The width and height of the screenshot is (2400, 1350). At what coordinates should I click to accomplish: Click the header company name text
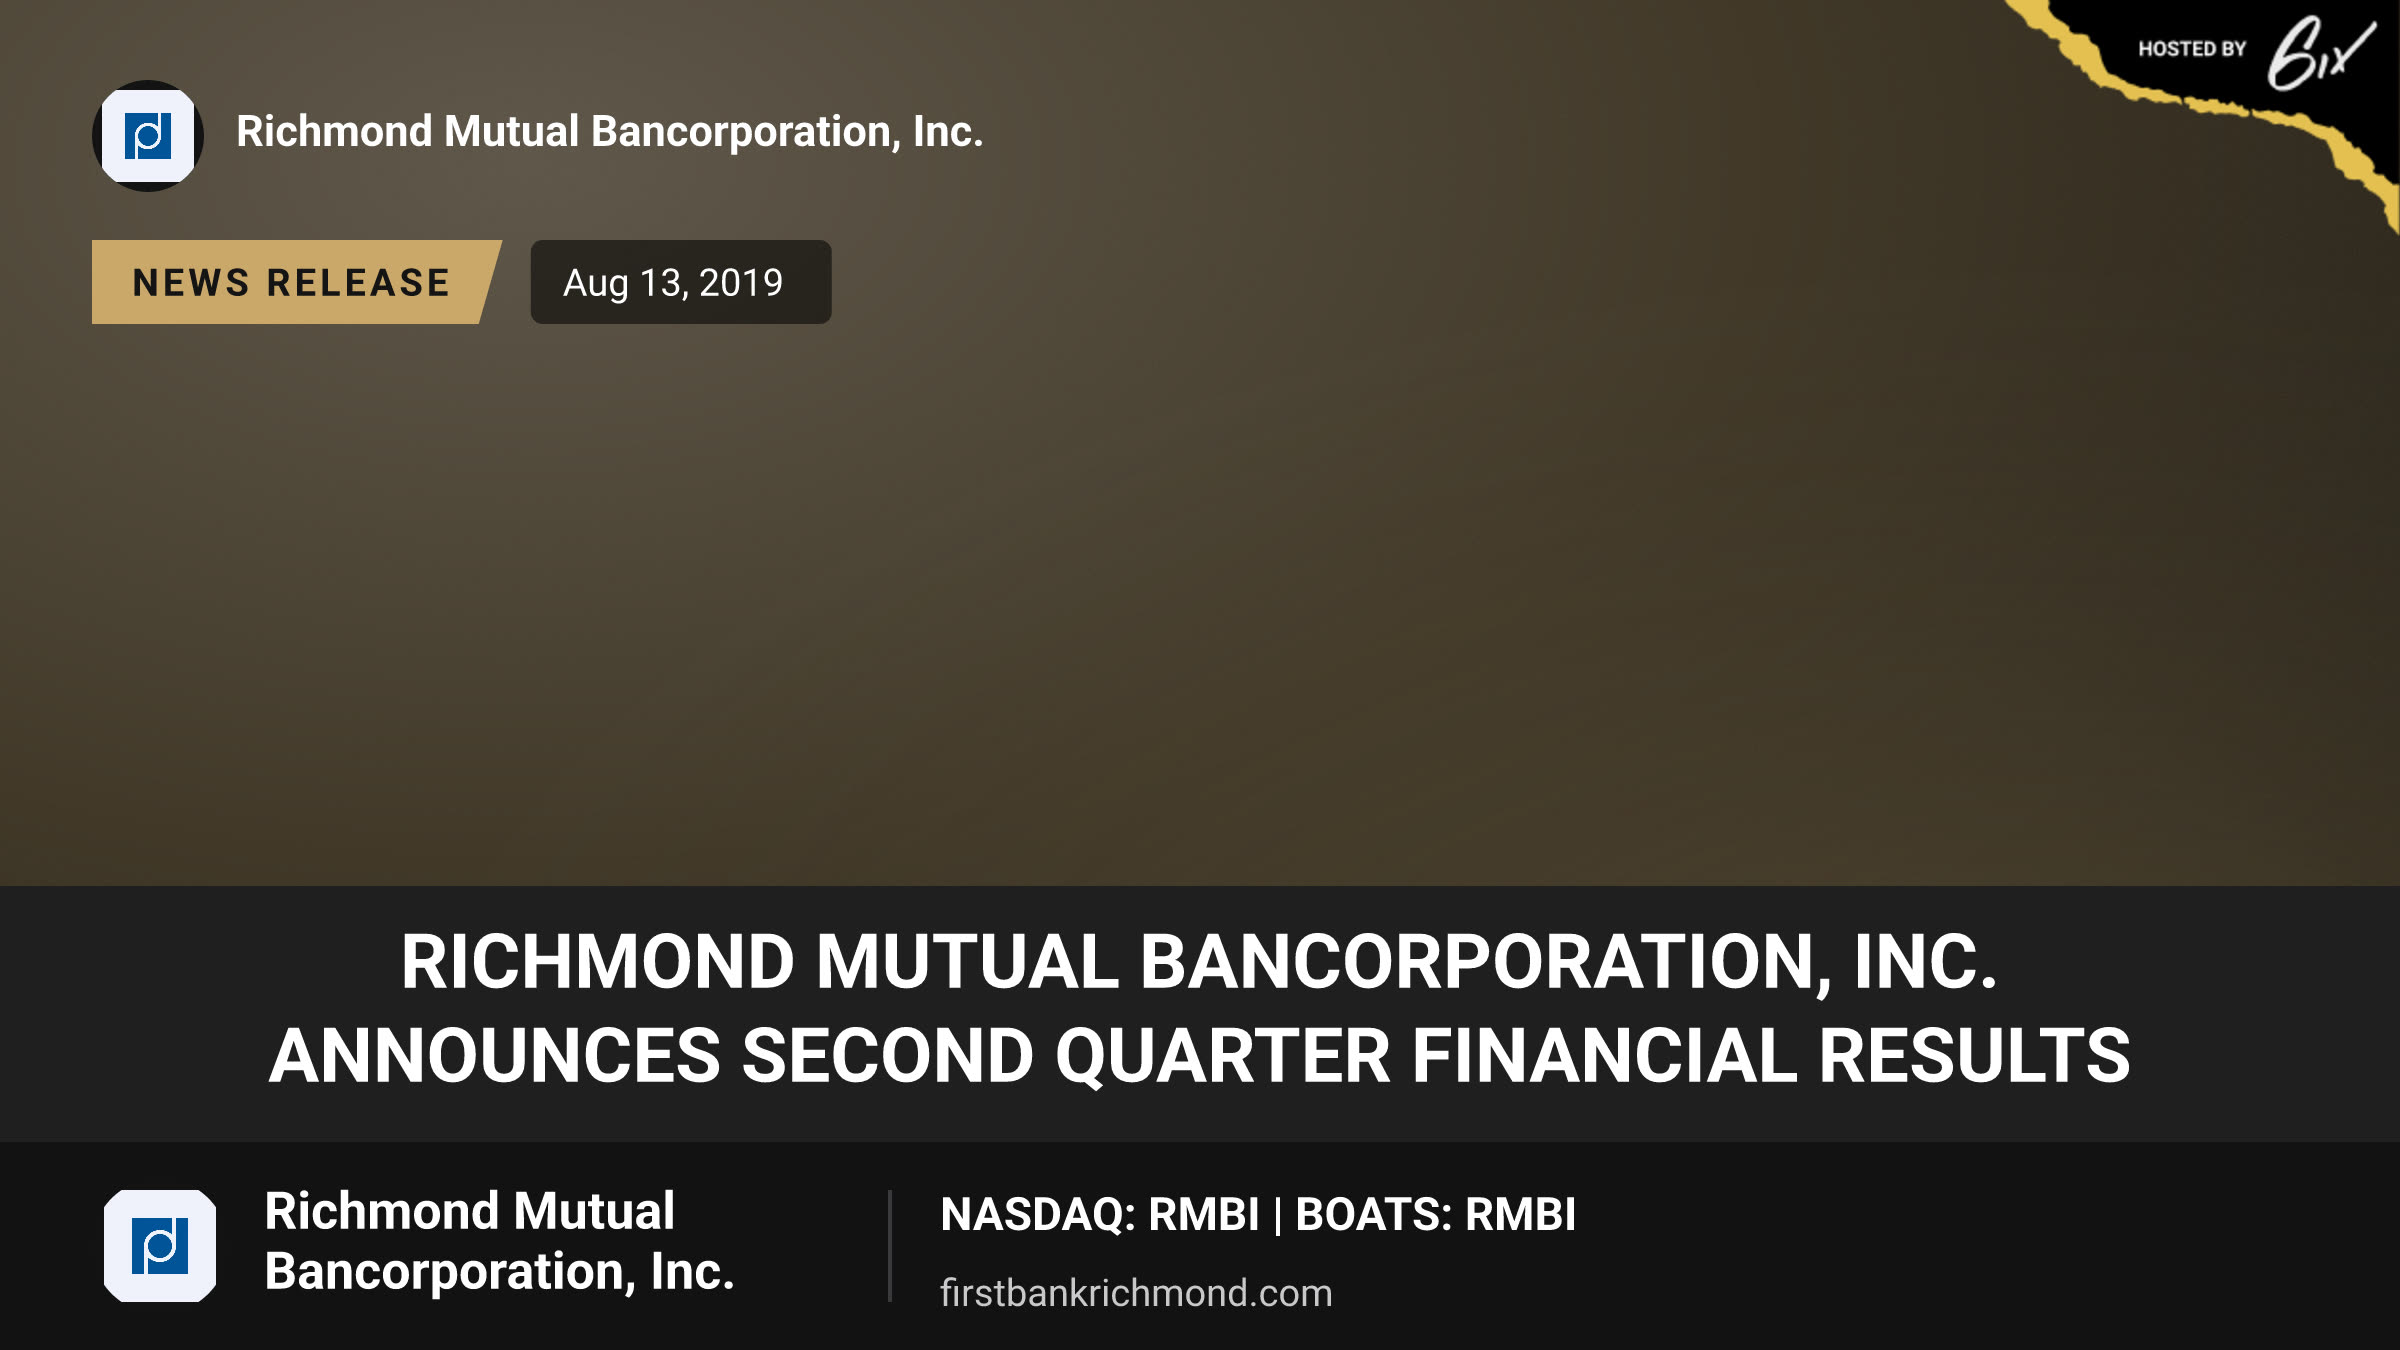click(x=610, y=132)
